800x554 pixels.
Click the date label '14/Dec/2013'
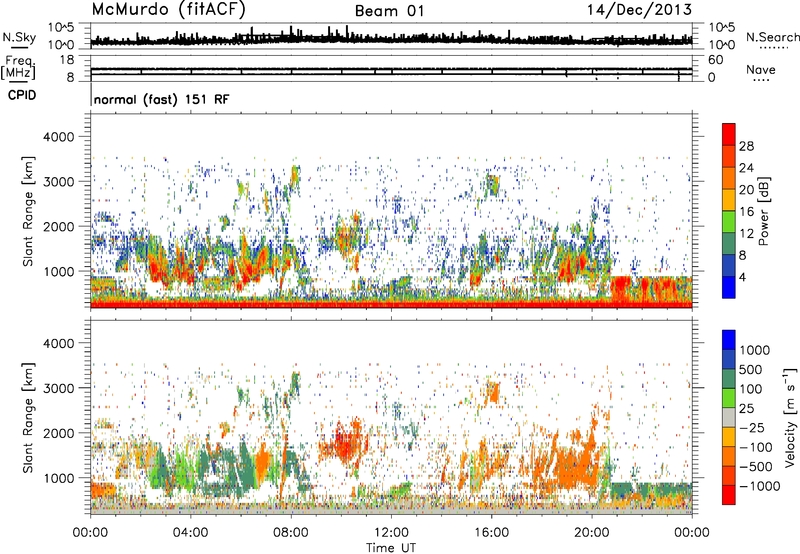(x=639, y=10)
